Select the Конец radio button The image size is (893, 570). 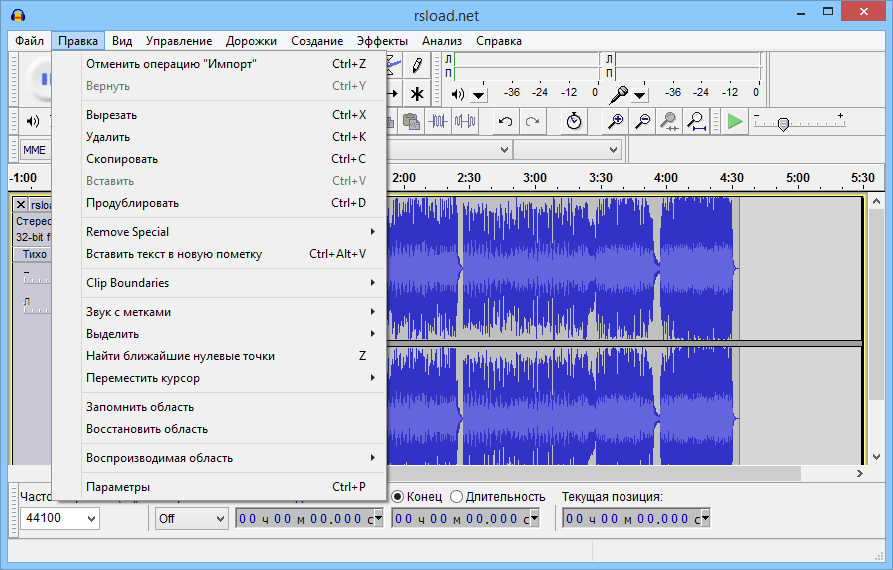[398, 497]
